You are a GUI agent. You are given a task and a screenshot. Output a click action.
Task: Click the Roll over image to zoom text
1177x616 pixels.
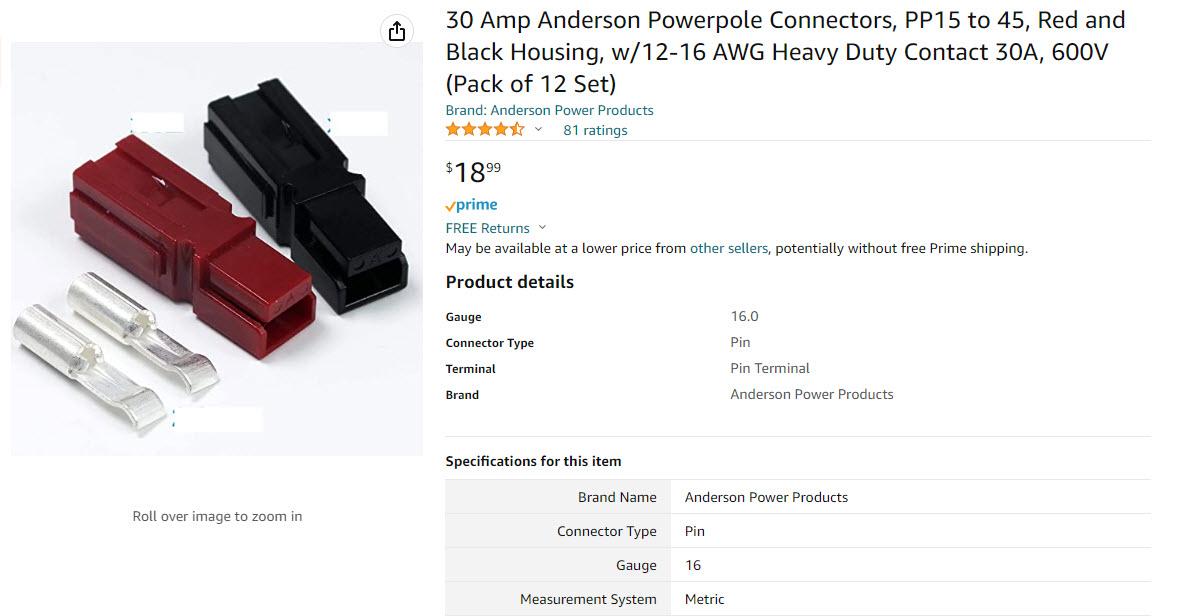click(217, 516)
